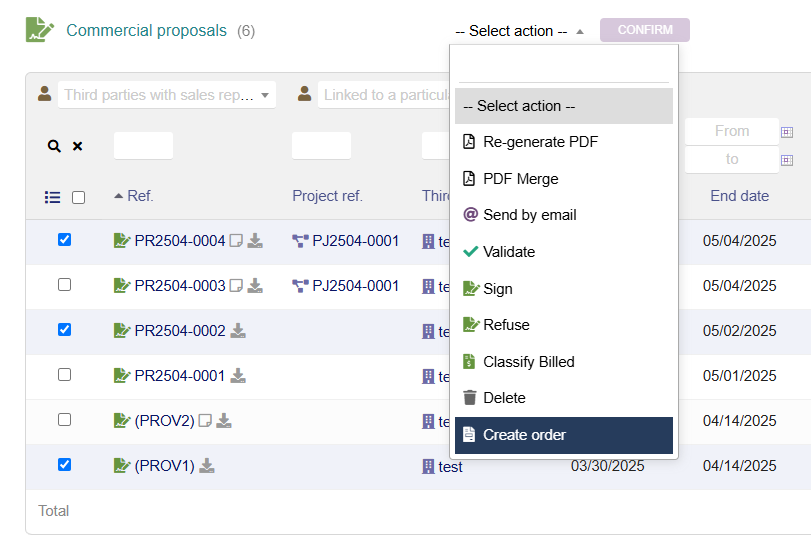Click the X icon to clear search filters
Screen dimensions: 811x542
(x=77, y=146)
